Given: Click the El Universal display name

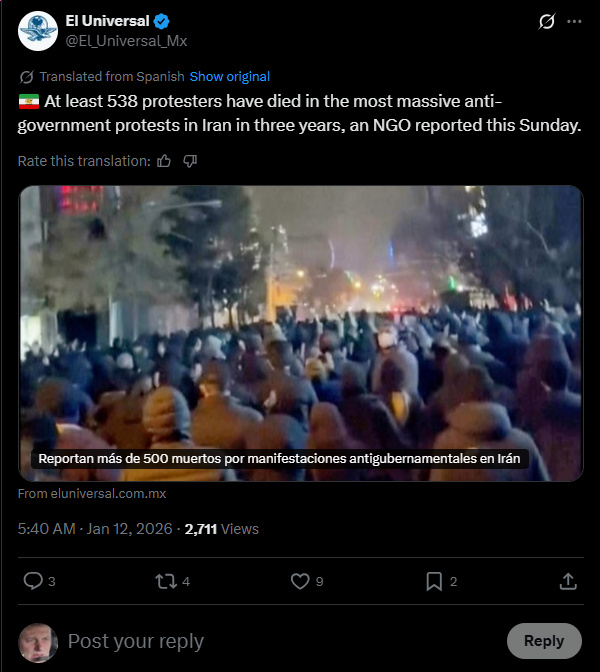Looking at the screenshot, I should (x=107, y=21).
